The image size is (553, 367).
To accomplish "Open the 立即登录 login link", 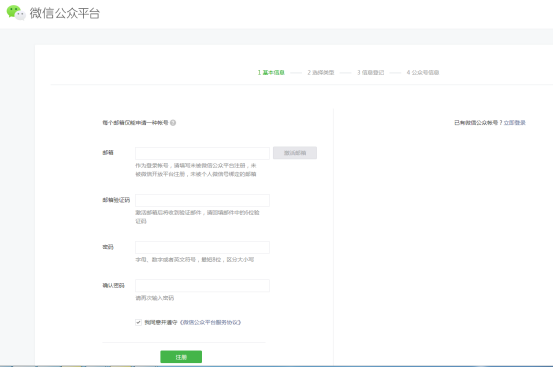I will [x=515, y=123].
